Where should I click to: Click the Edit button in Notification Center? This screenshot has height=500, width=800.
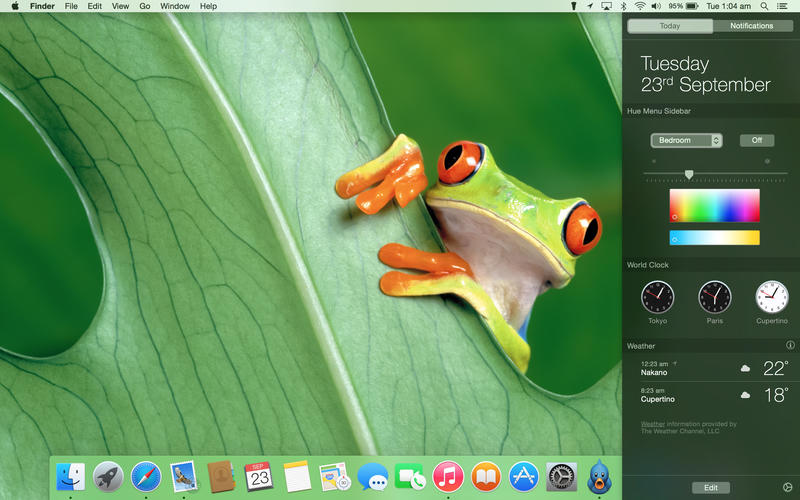click(710, 488)
